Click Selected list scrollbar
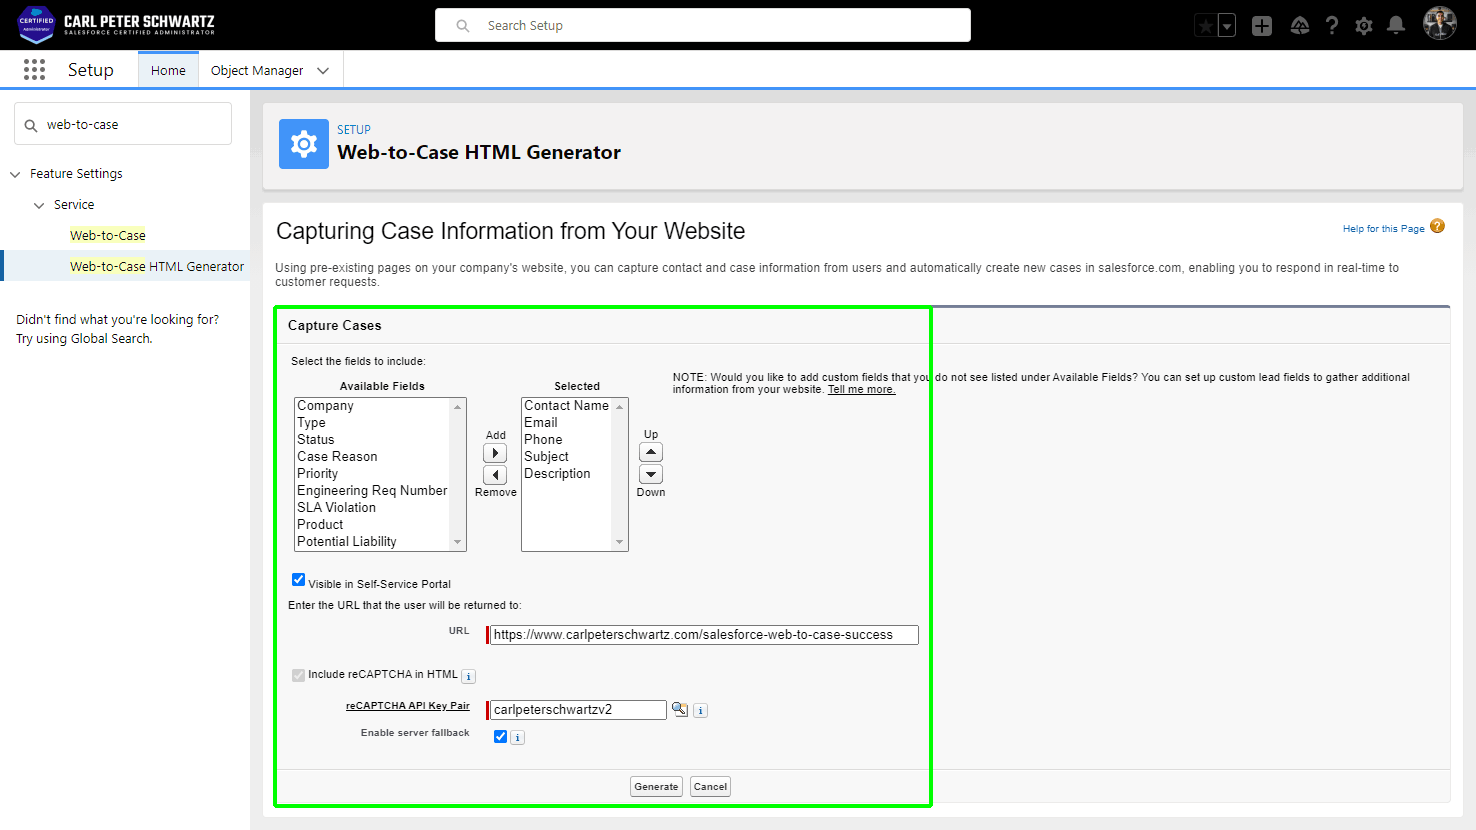This screenshot has width=1476, height=830. coord(620,474)
